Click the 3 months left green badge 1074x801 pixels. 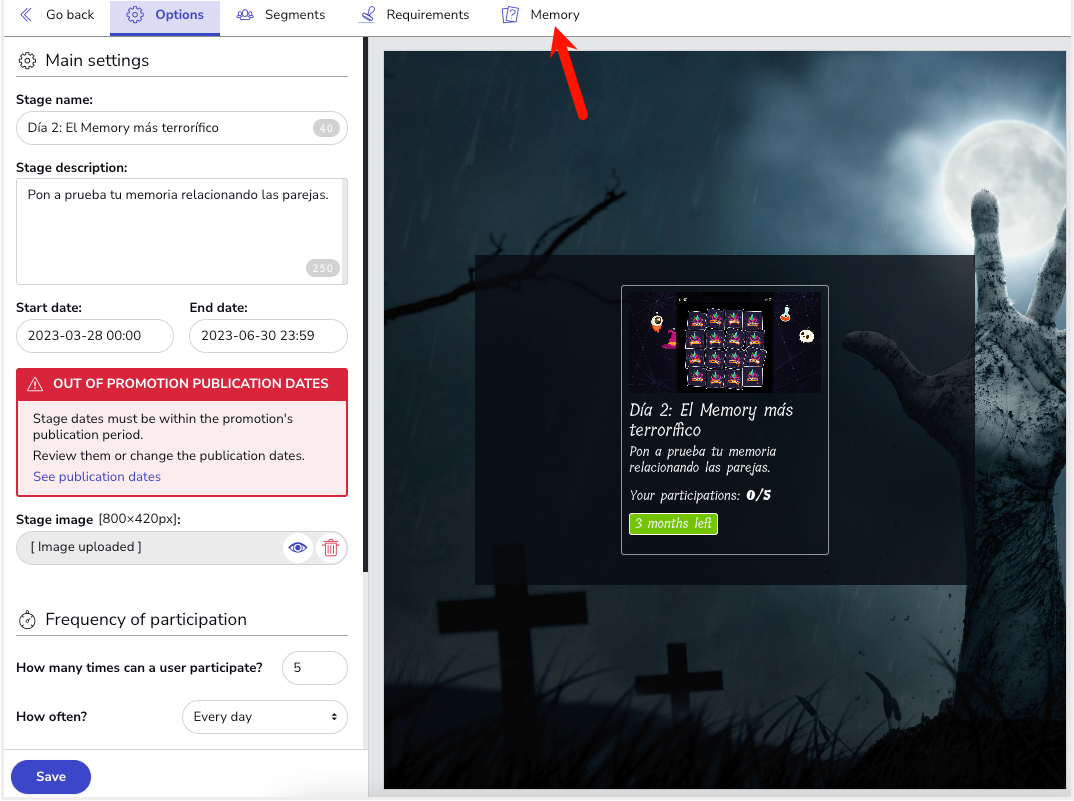coord(673,523)
